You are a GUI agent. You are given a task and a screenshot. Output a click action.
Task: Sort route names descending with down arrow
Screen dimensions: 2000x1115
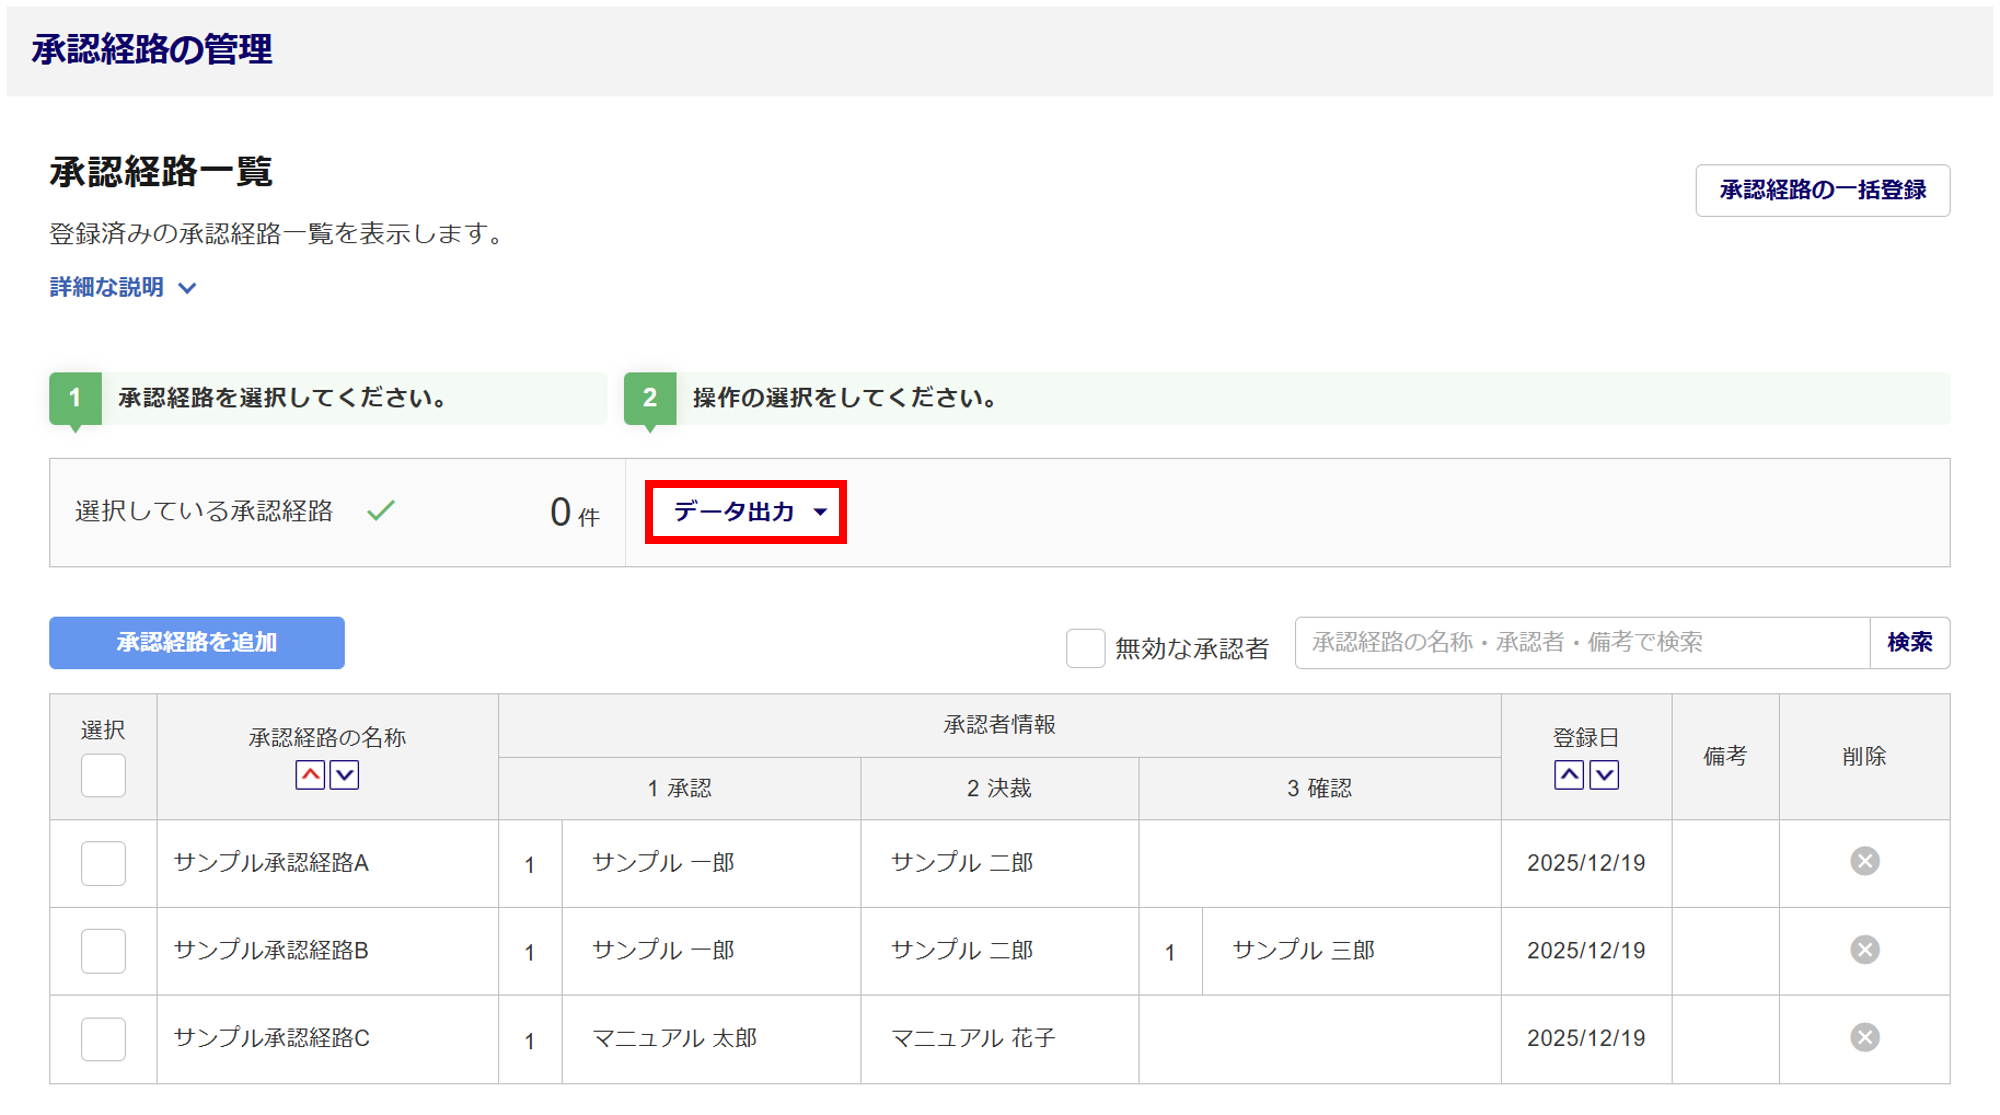[345, 775]
